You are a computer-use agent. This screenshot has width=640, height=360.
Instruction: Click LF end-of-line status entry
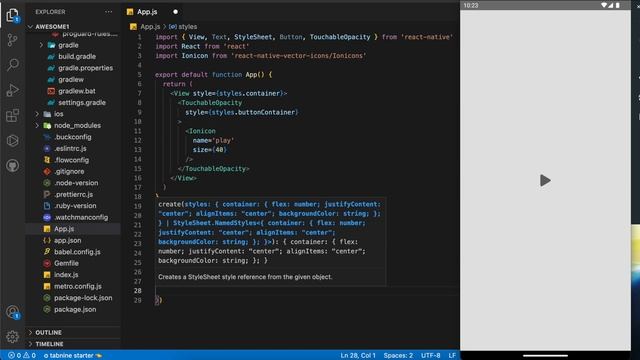click(x=452, y=355)
